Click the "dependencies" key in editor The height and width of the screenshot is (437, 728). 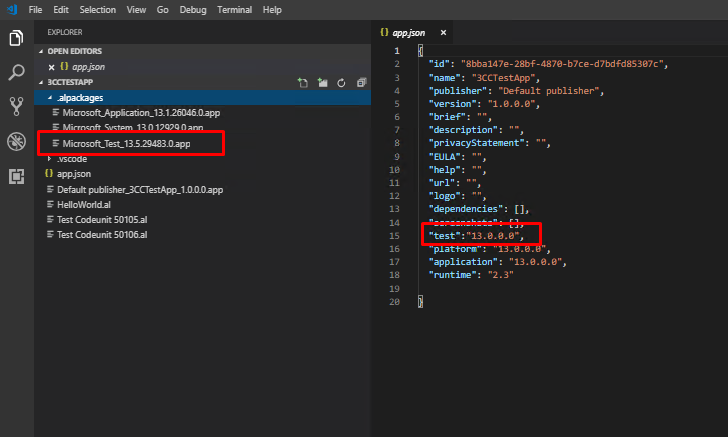[465, 209]
